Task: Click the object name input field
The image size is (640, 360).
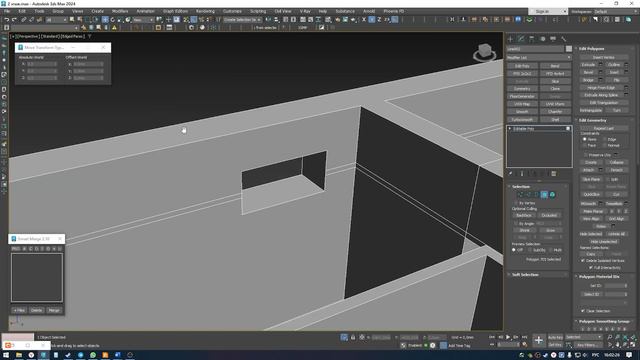Action: click(535, 49)
